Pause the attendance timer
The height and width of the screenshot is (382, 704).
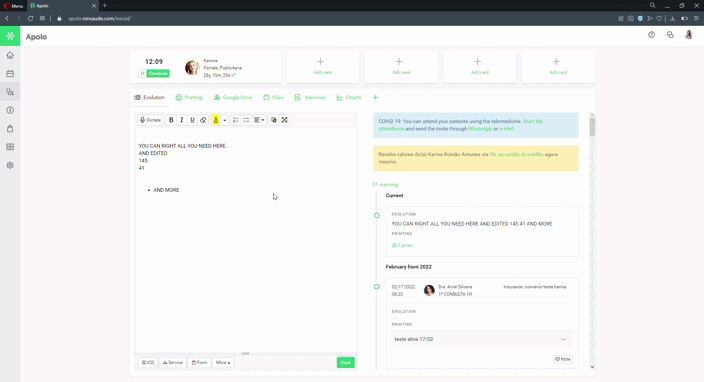[142, 73]
